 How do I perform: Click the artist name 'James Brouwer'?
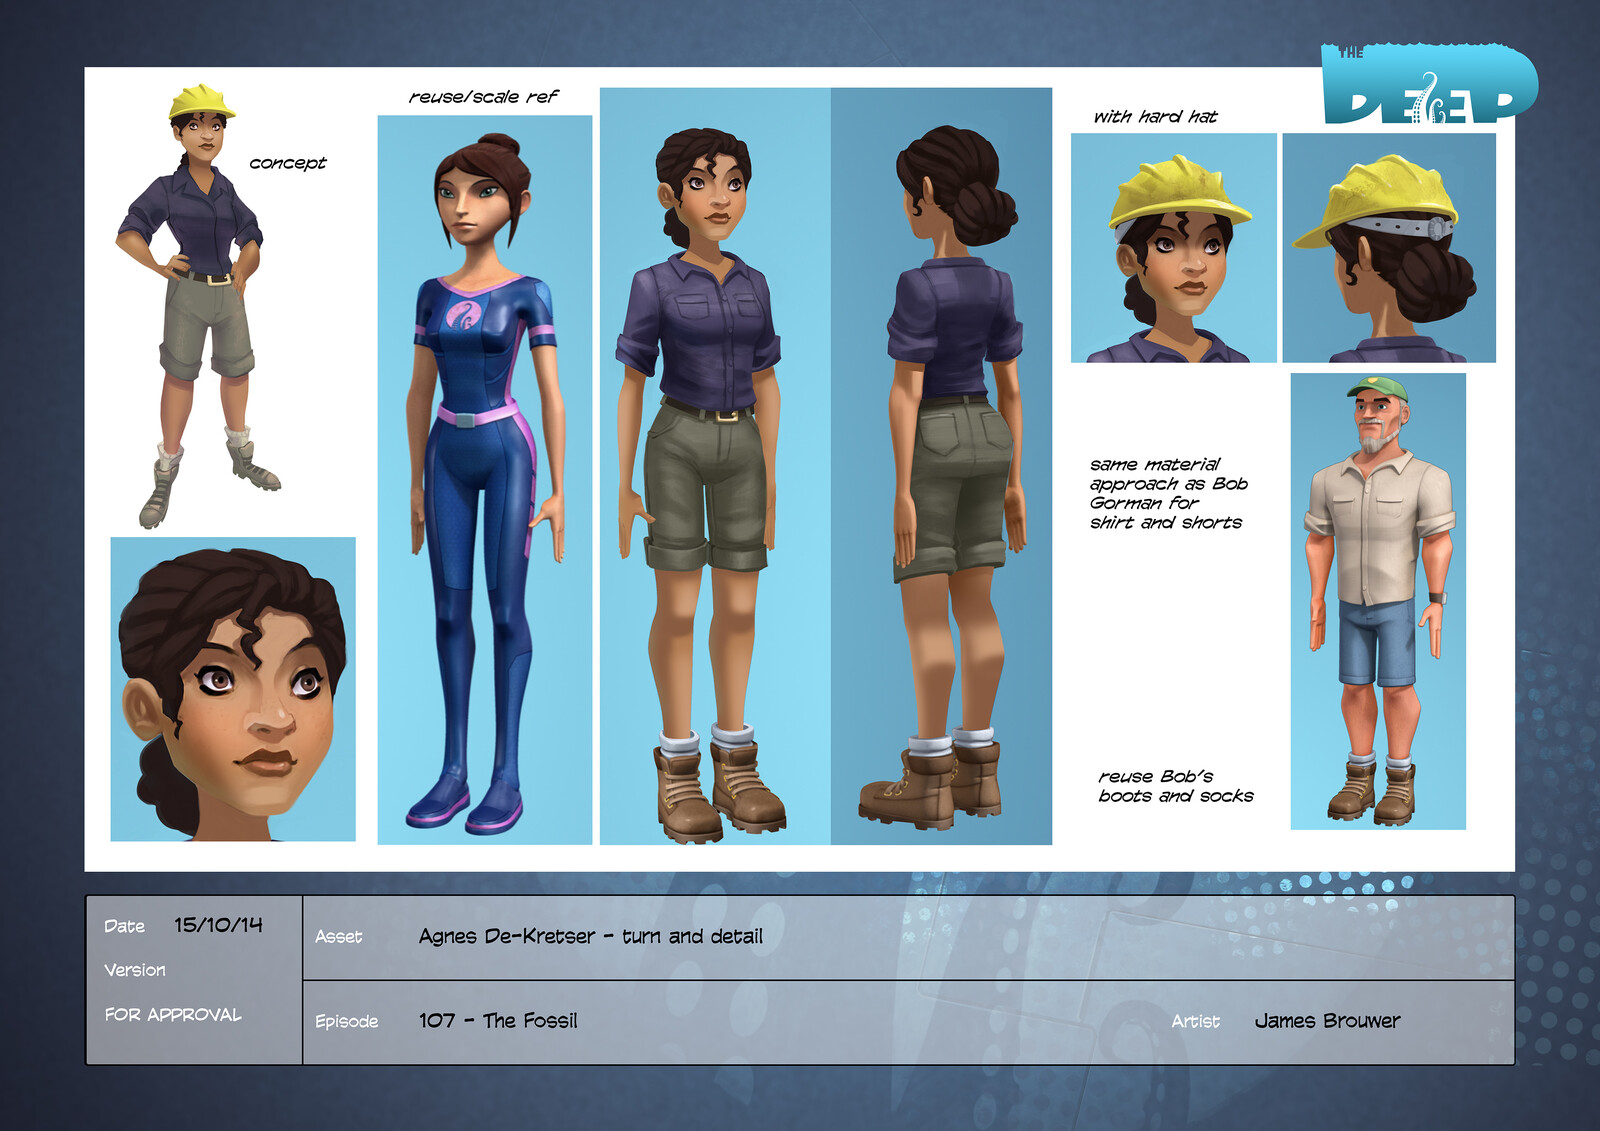[1328, 1021]
